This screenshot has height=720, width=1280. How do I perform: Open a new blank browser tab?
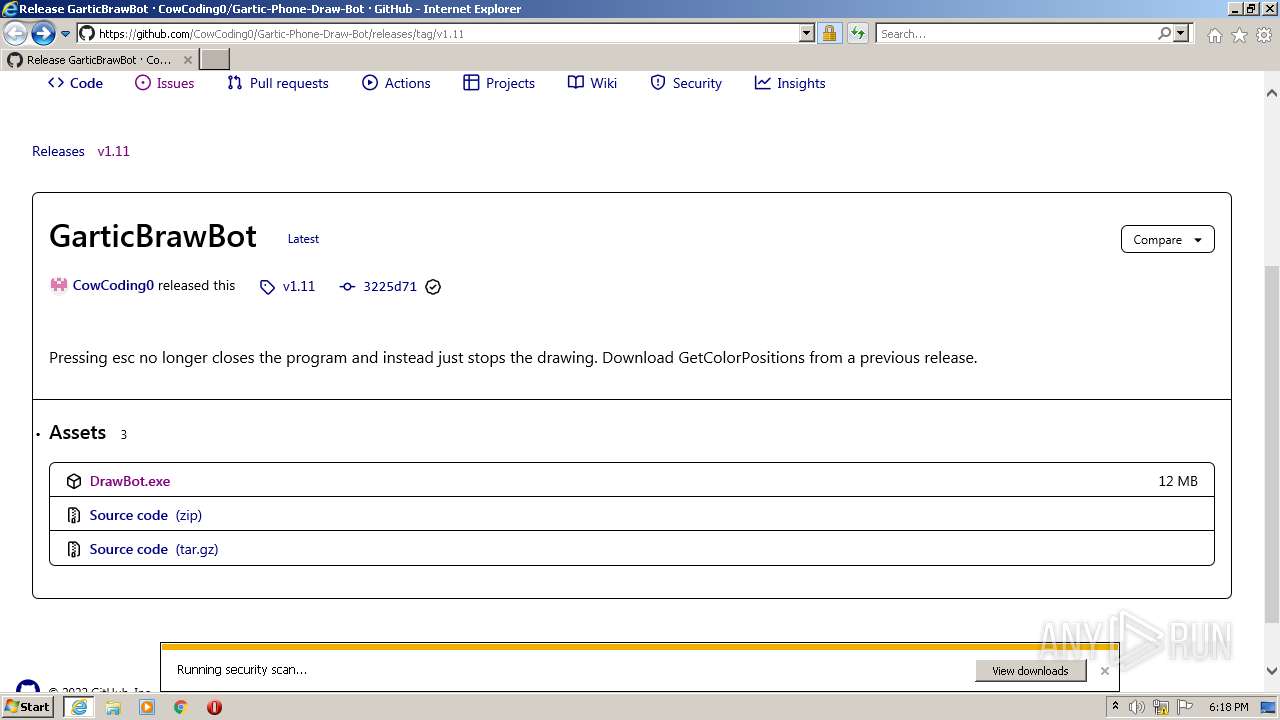[x=214, y=60]
